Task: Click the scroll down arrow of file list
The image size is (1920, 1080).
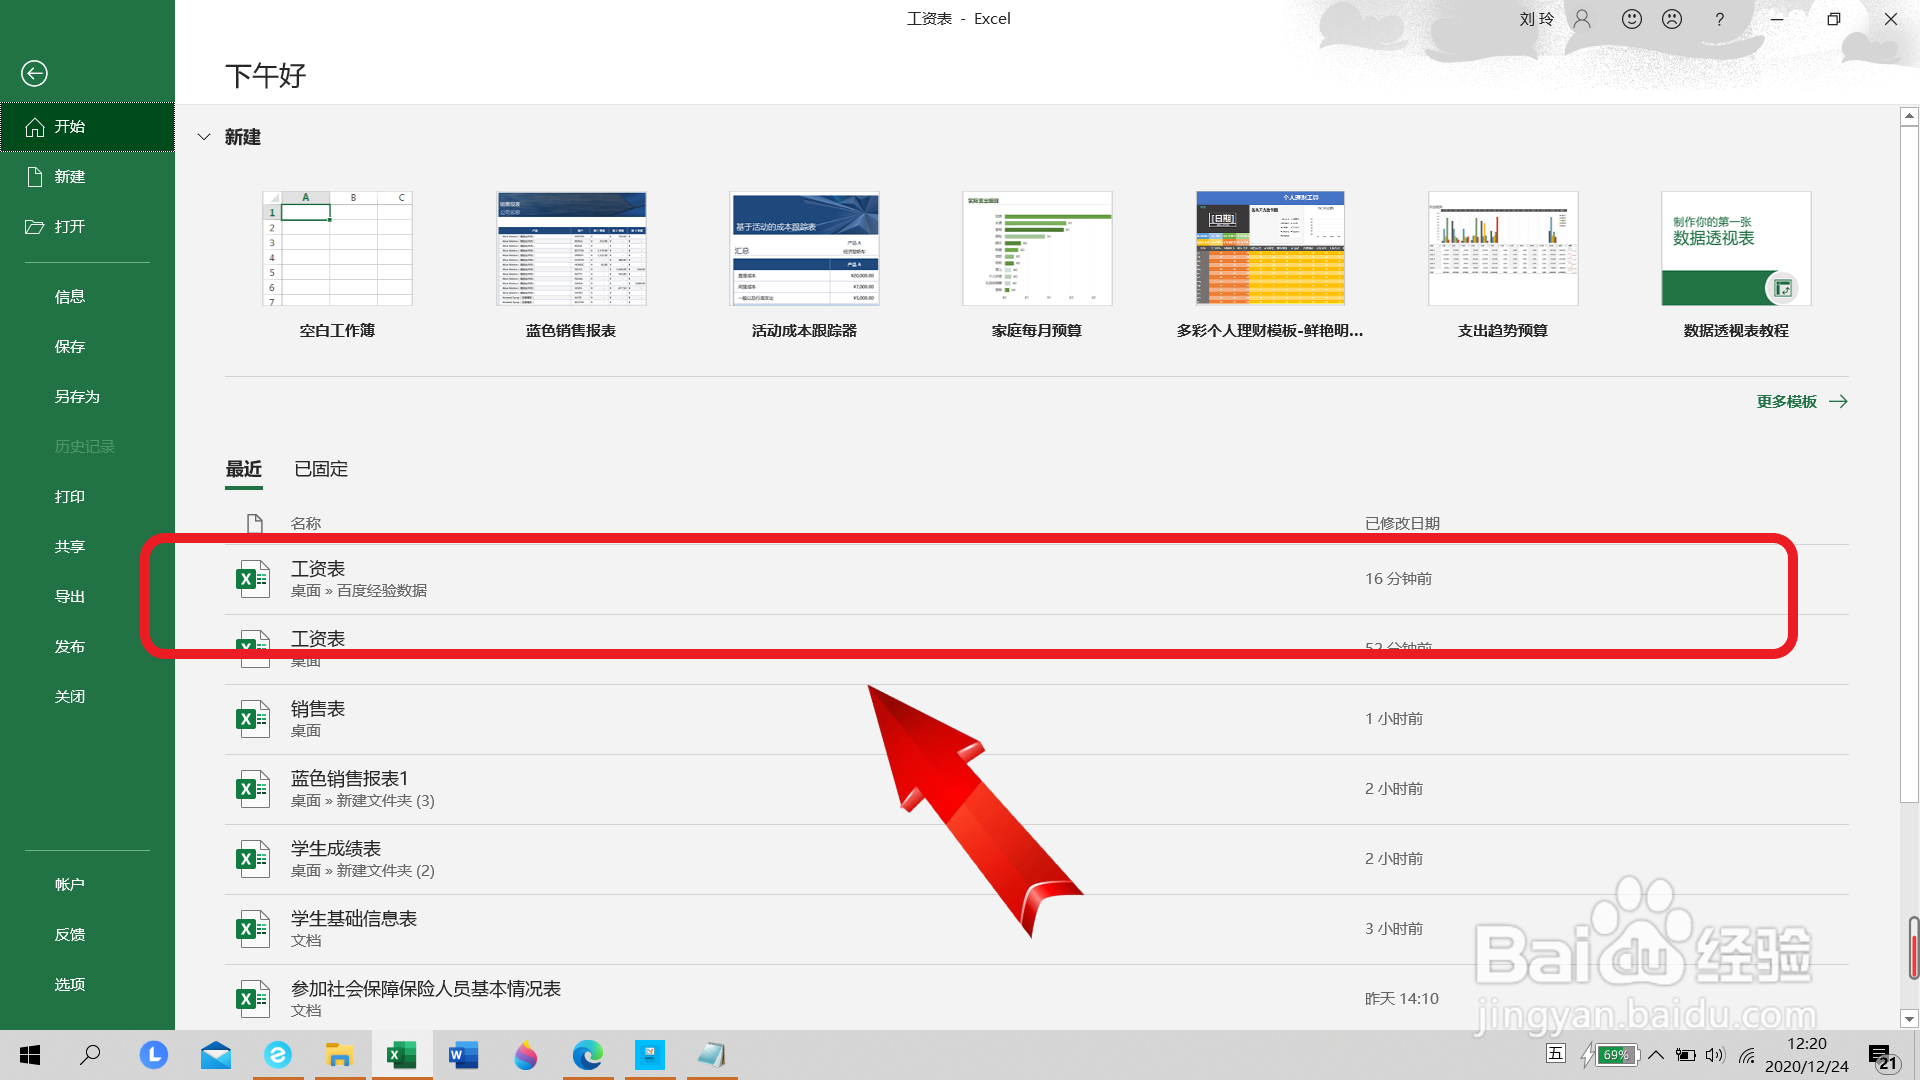Action: [1909, 1019]
